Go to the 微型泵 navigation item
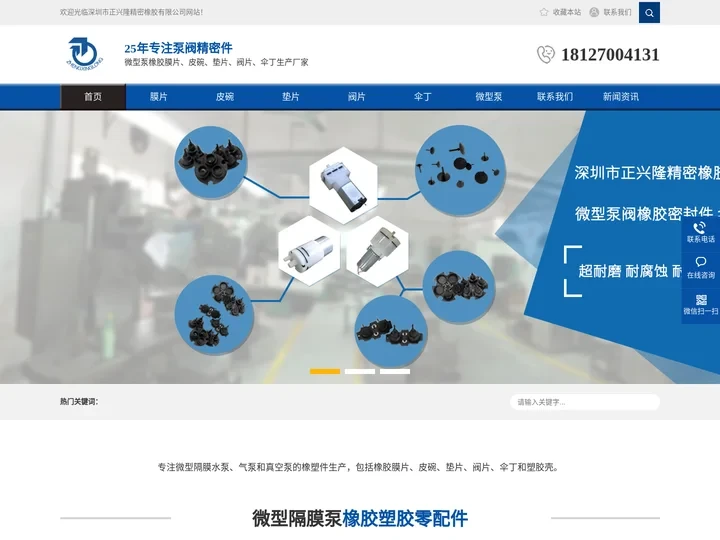This screenshot has width=720, height=540. tap(489, 97)
